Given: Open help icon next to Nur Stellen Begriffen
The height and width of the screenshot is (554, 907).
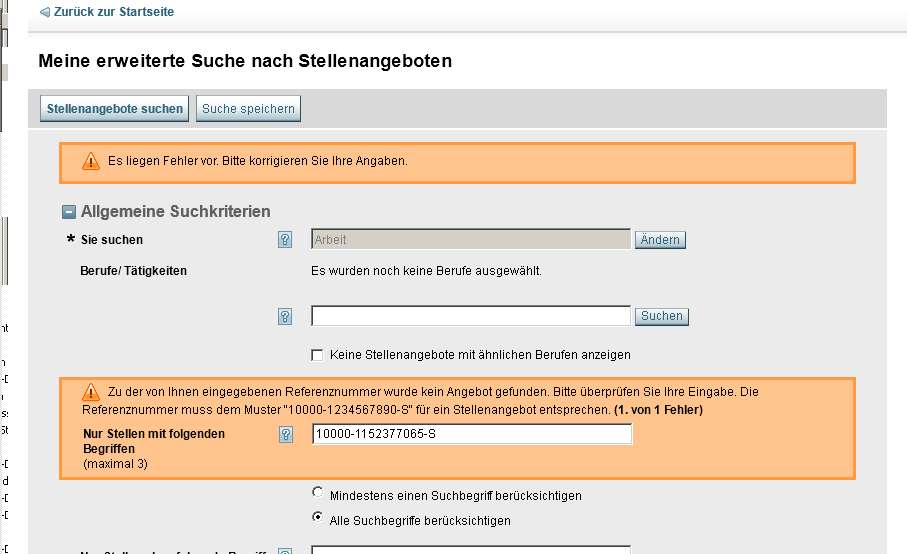Looking at the screenshot, I should pos(285,434).
